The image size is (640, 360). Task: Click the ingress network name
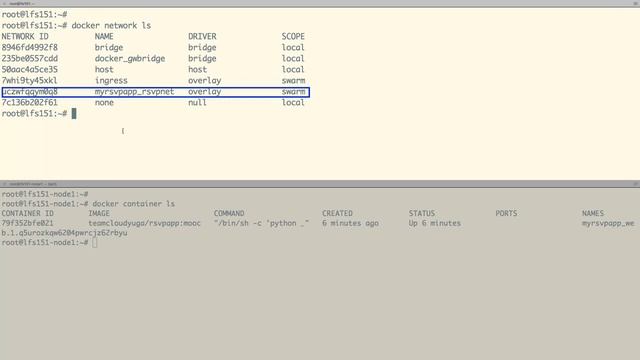pos(111,80)
